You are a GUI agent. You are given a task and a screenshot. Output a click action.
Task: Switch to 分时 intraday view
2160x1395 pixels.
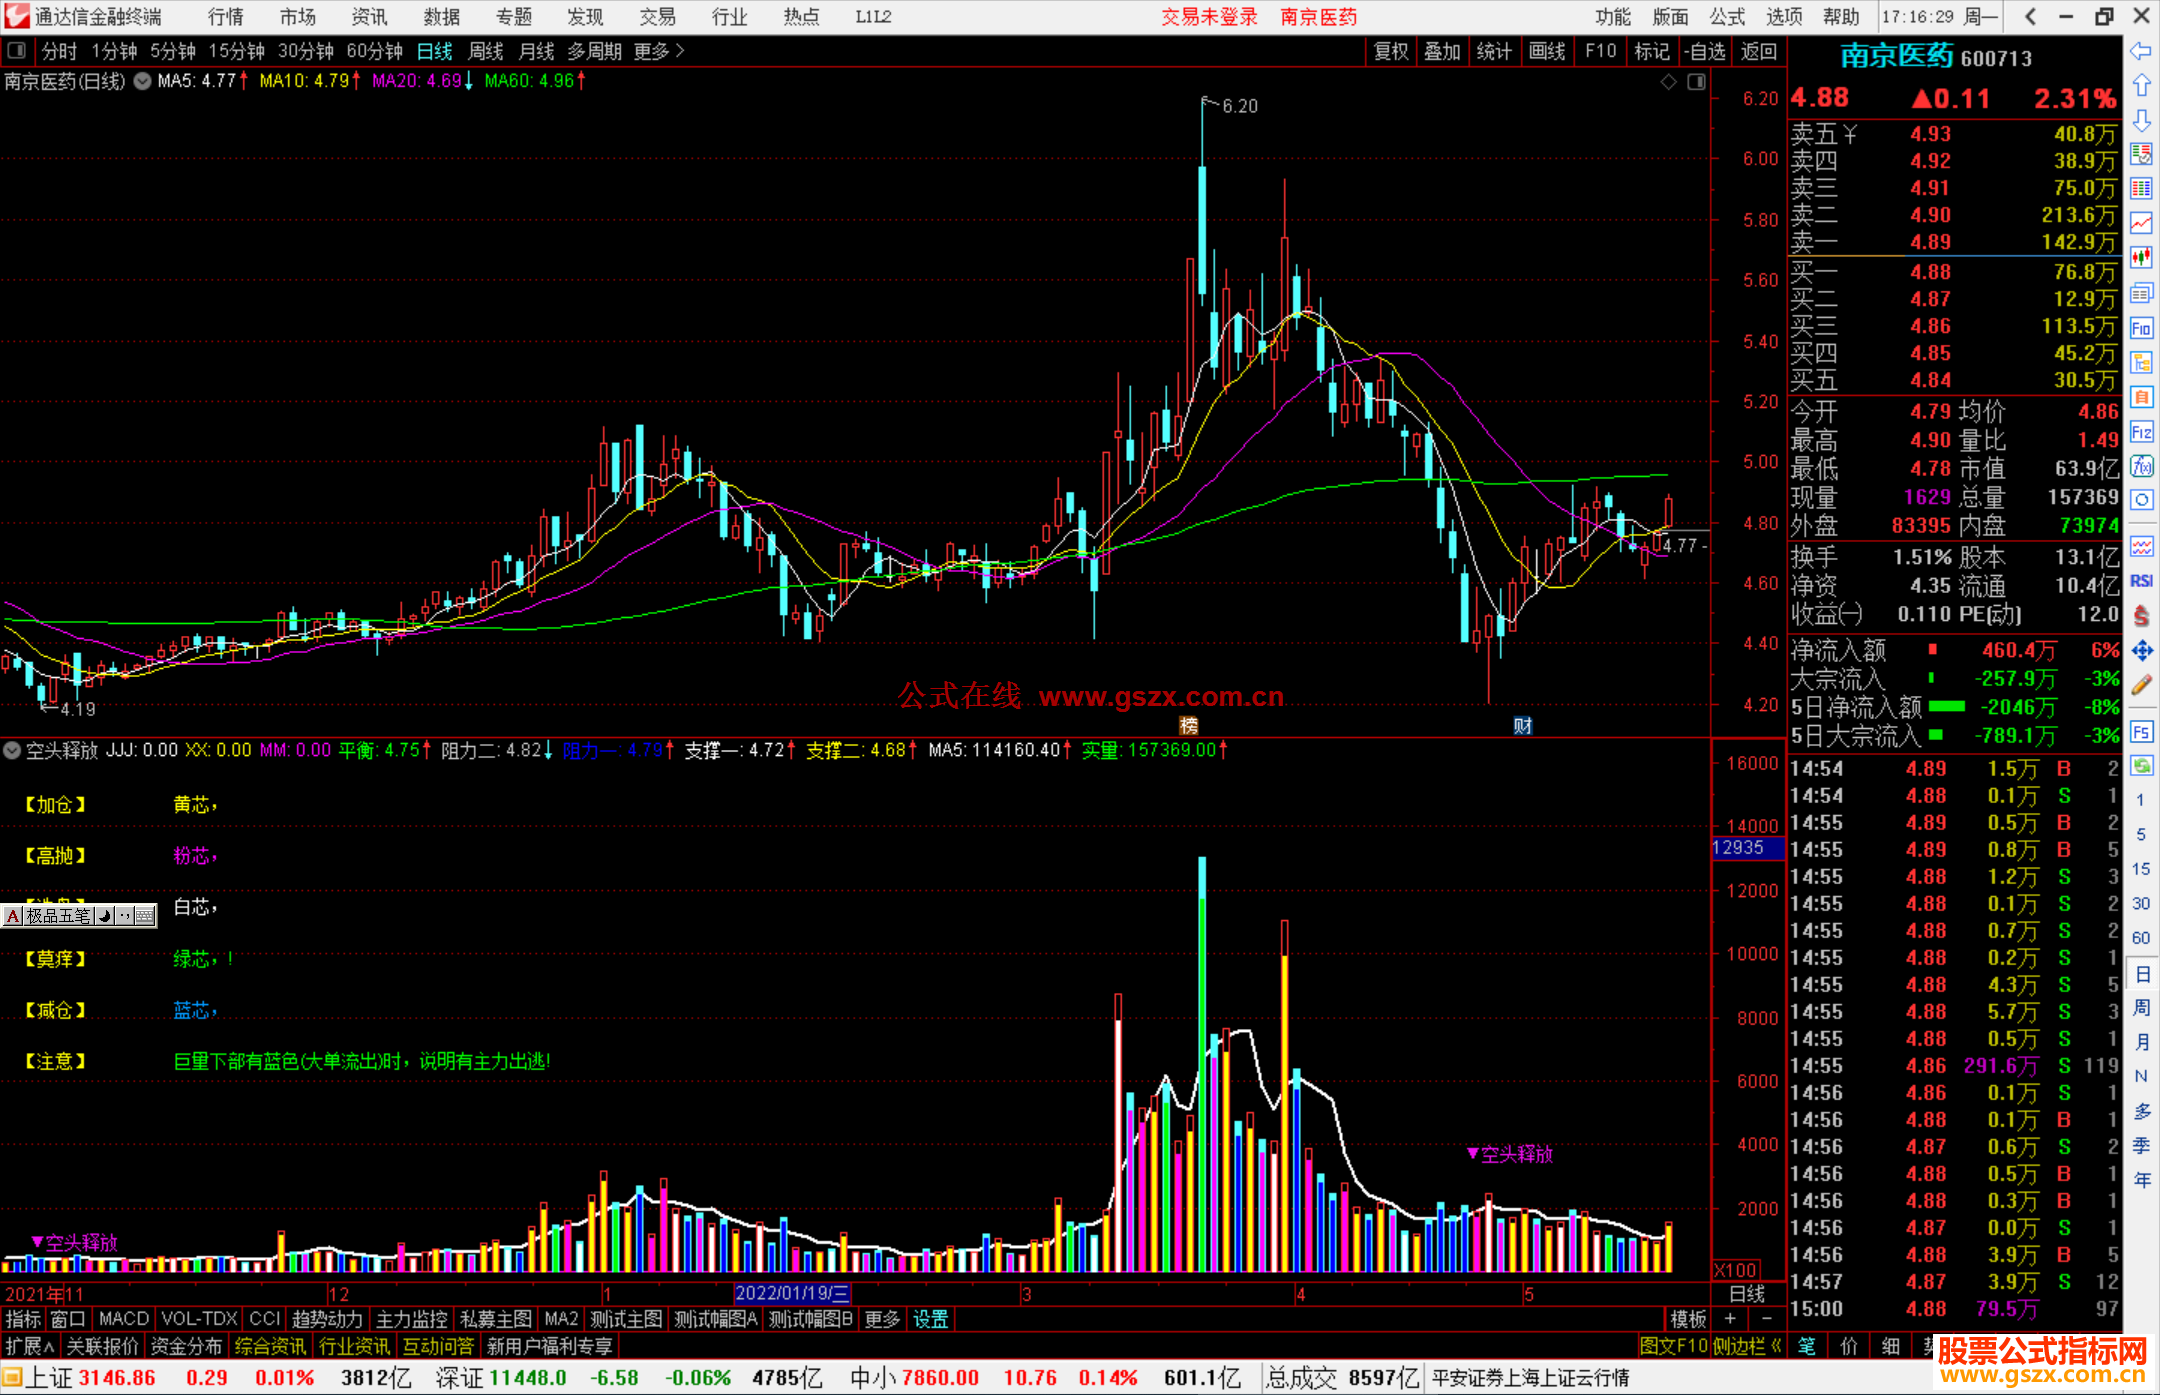(59, 51)
